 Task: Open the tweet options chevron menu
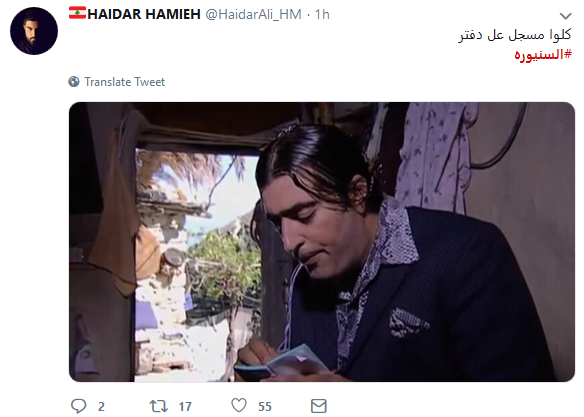565,16
